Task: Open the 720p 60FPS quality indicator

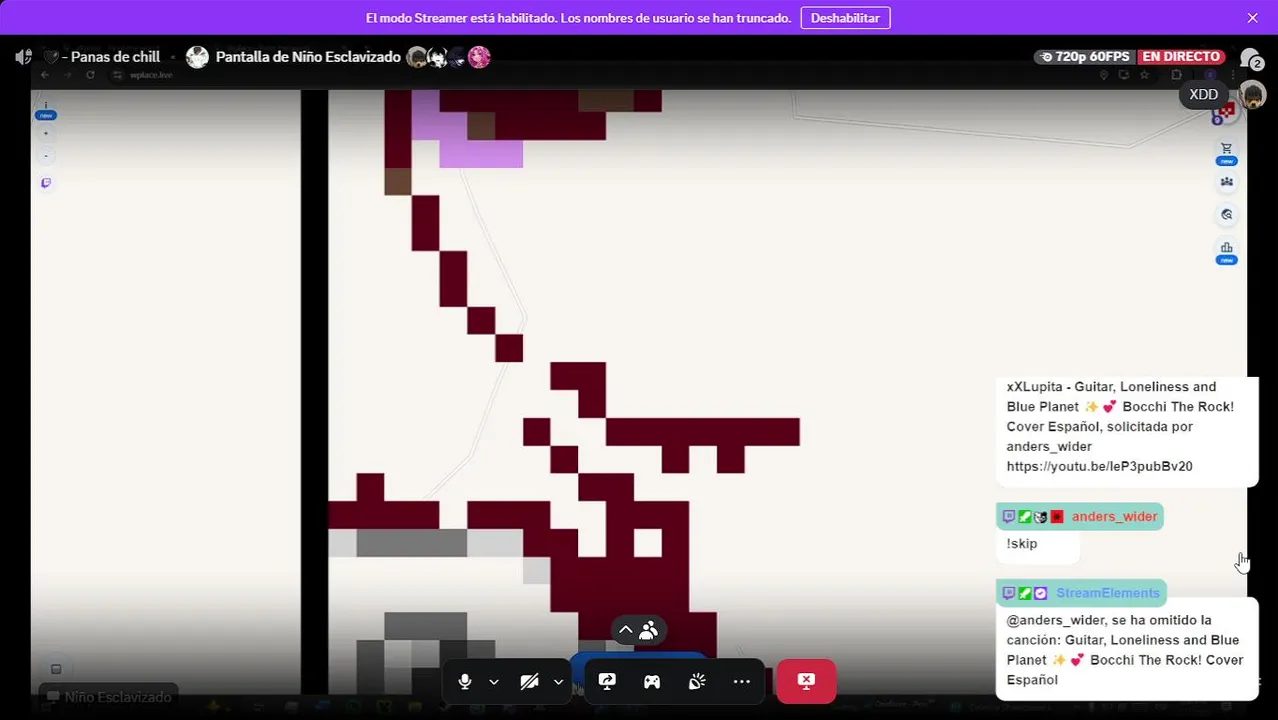Action: (x=1085, y=57)
